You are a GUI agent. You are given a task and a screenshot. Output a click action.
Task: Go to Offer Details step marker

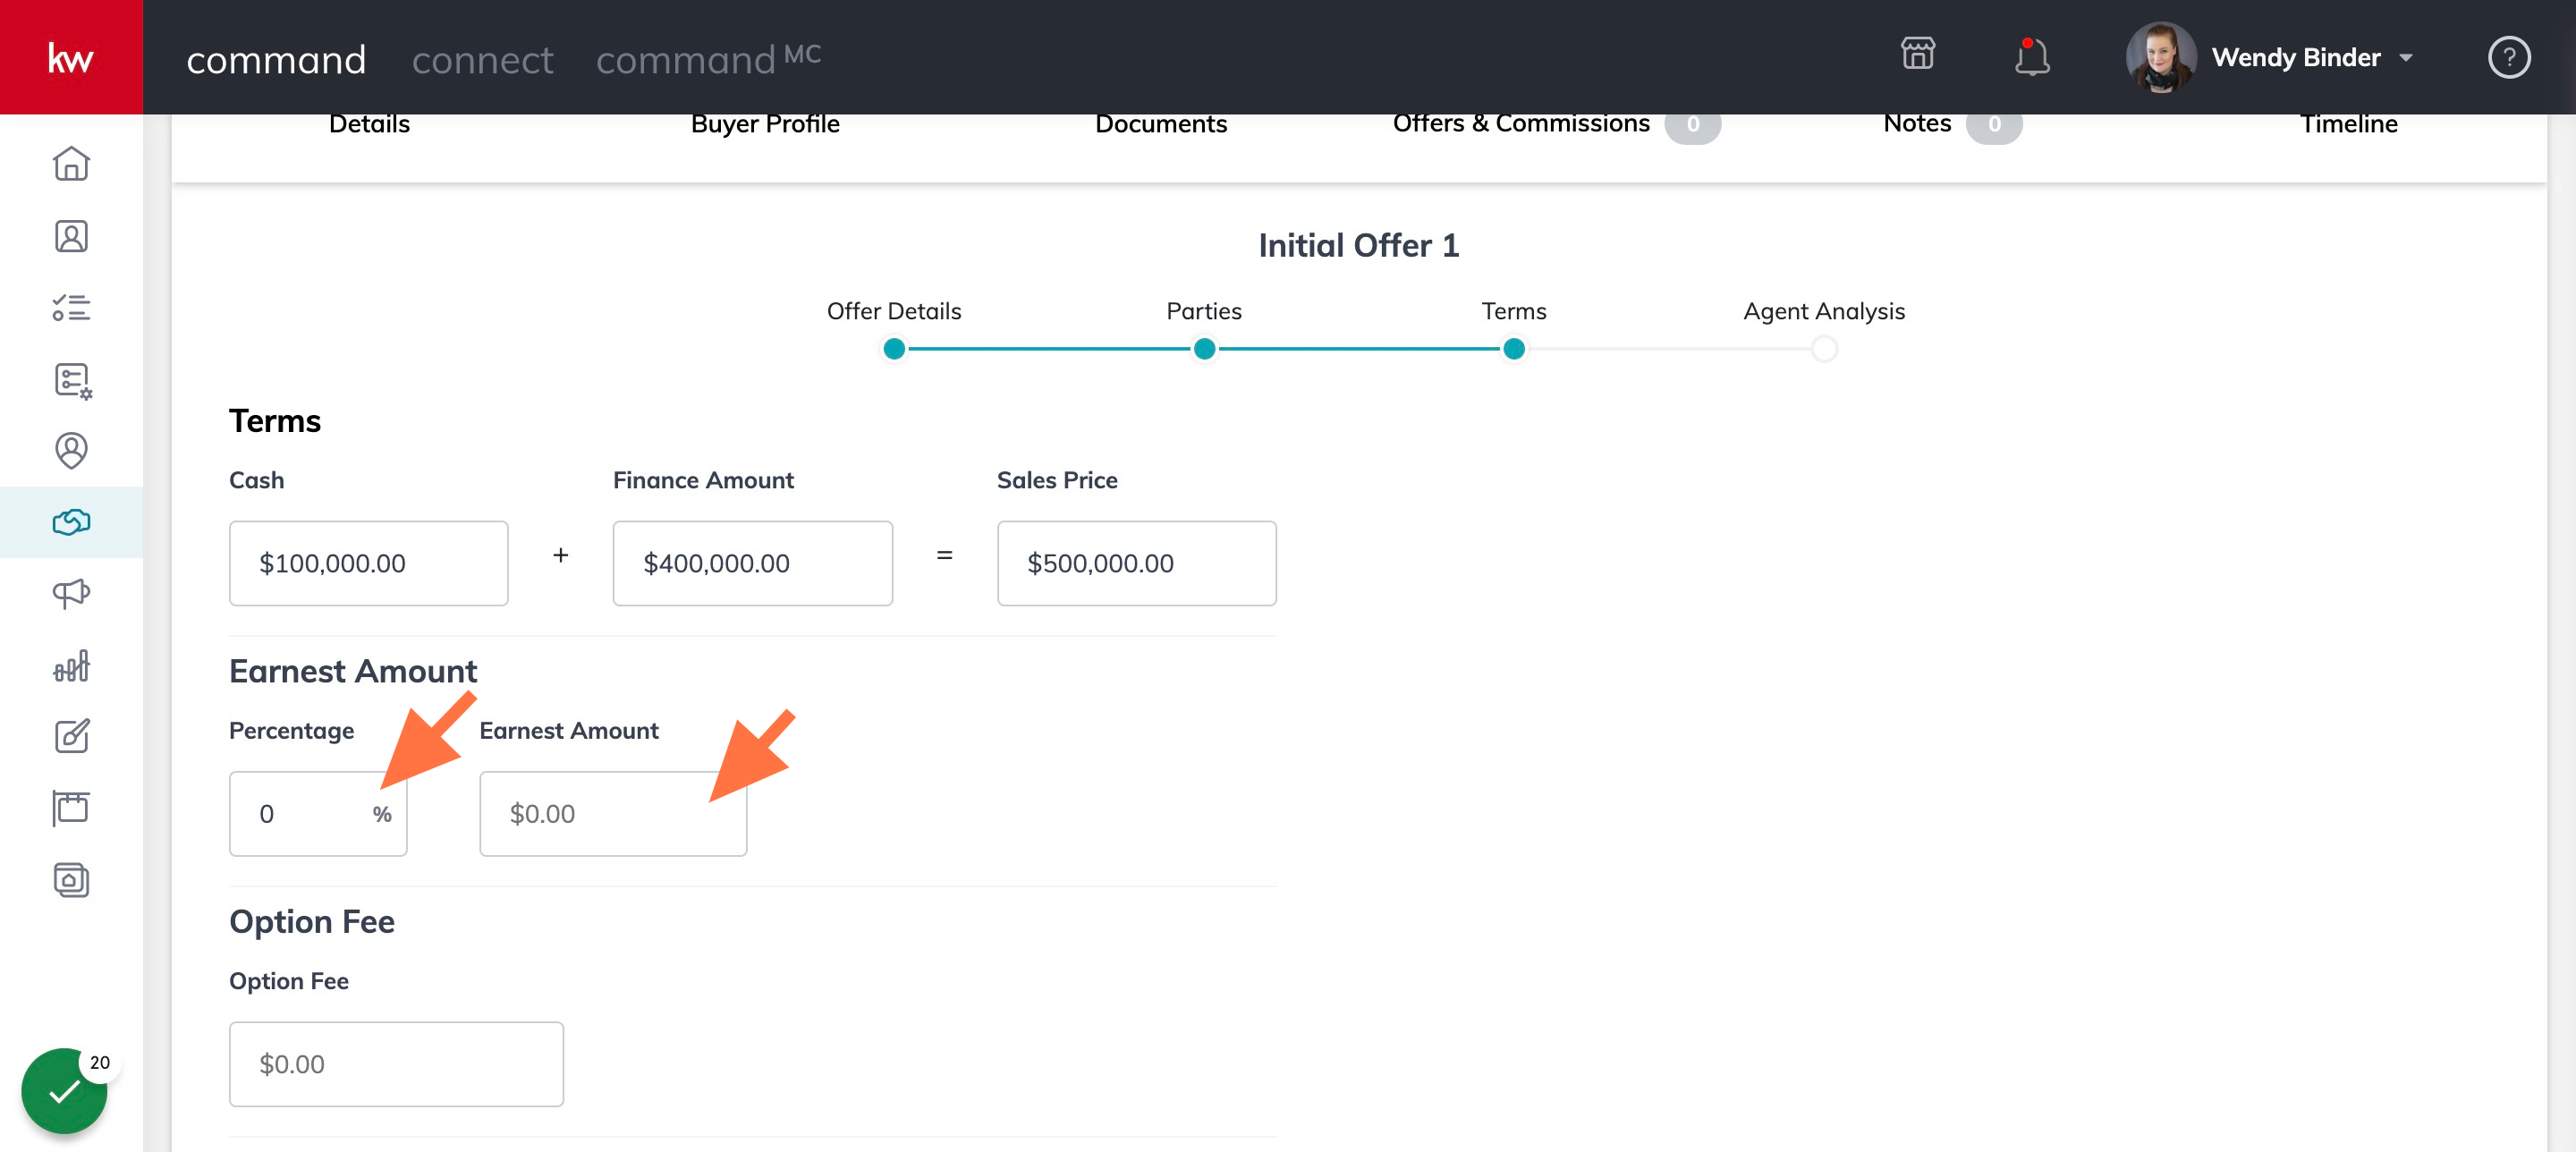point(894,349)
